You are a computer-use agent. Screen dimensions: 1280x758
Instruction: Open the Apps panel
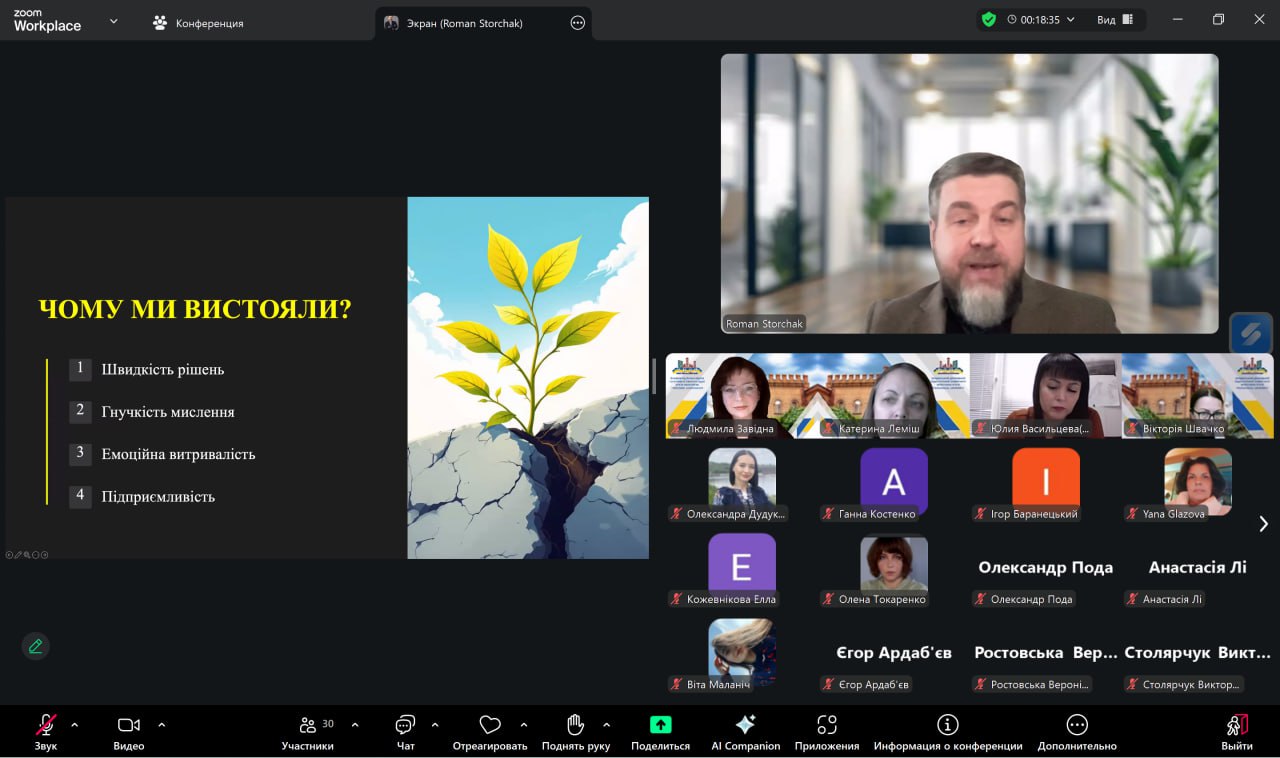point(826,731)
